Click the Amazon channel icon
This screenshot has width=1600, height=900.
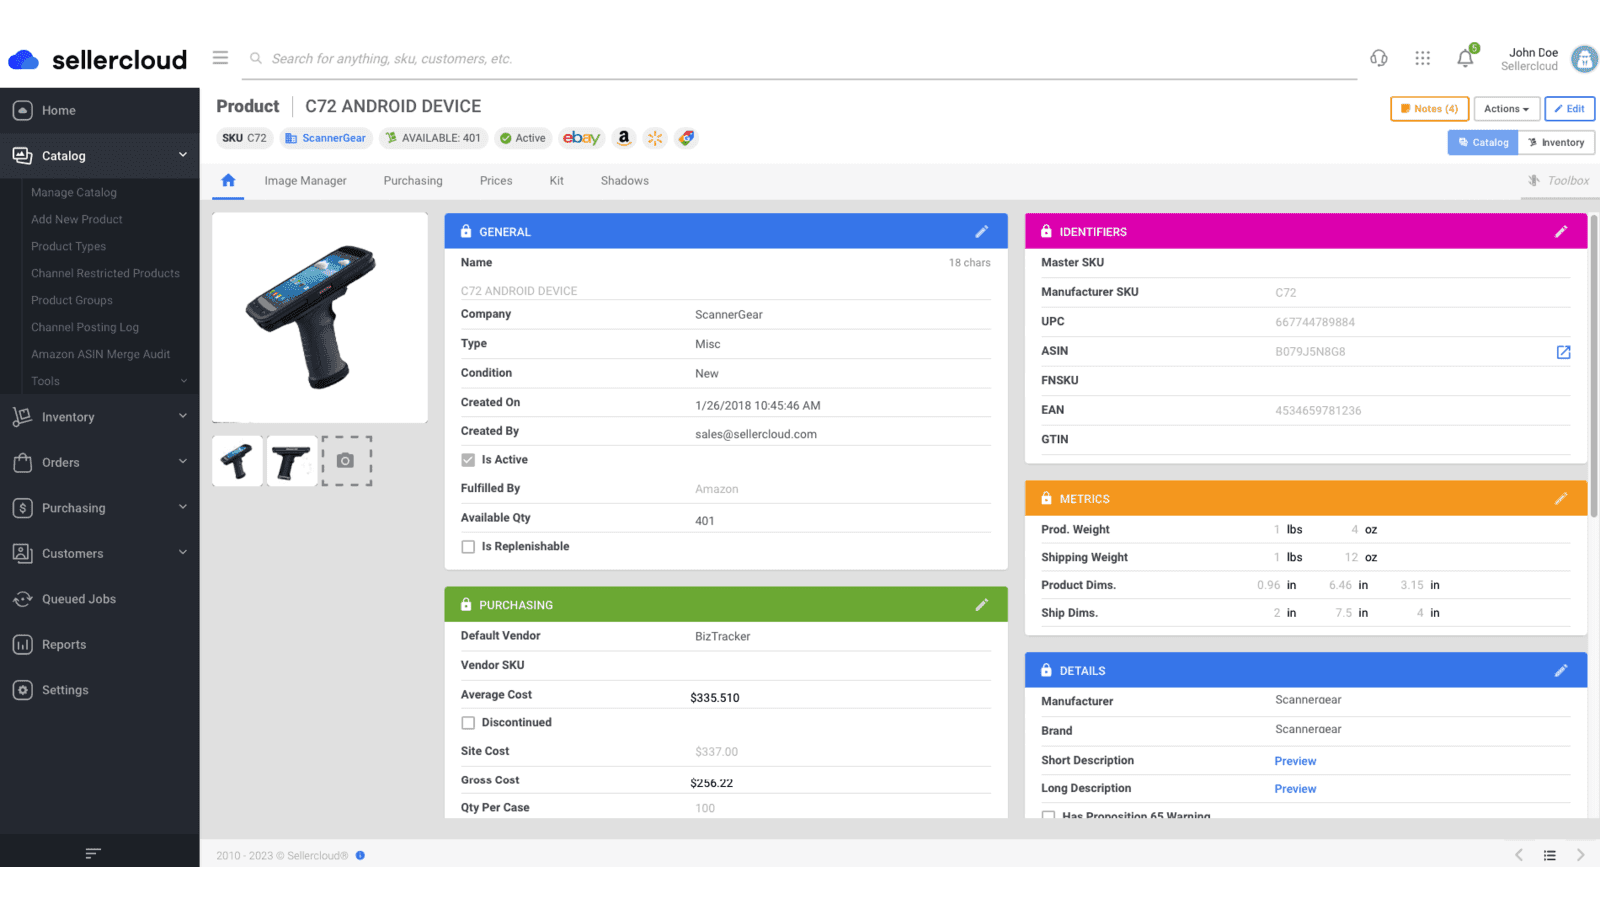tap(623, 138)
